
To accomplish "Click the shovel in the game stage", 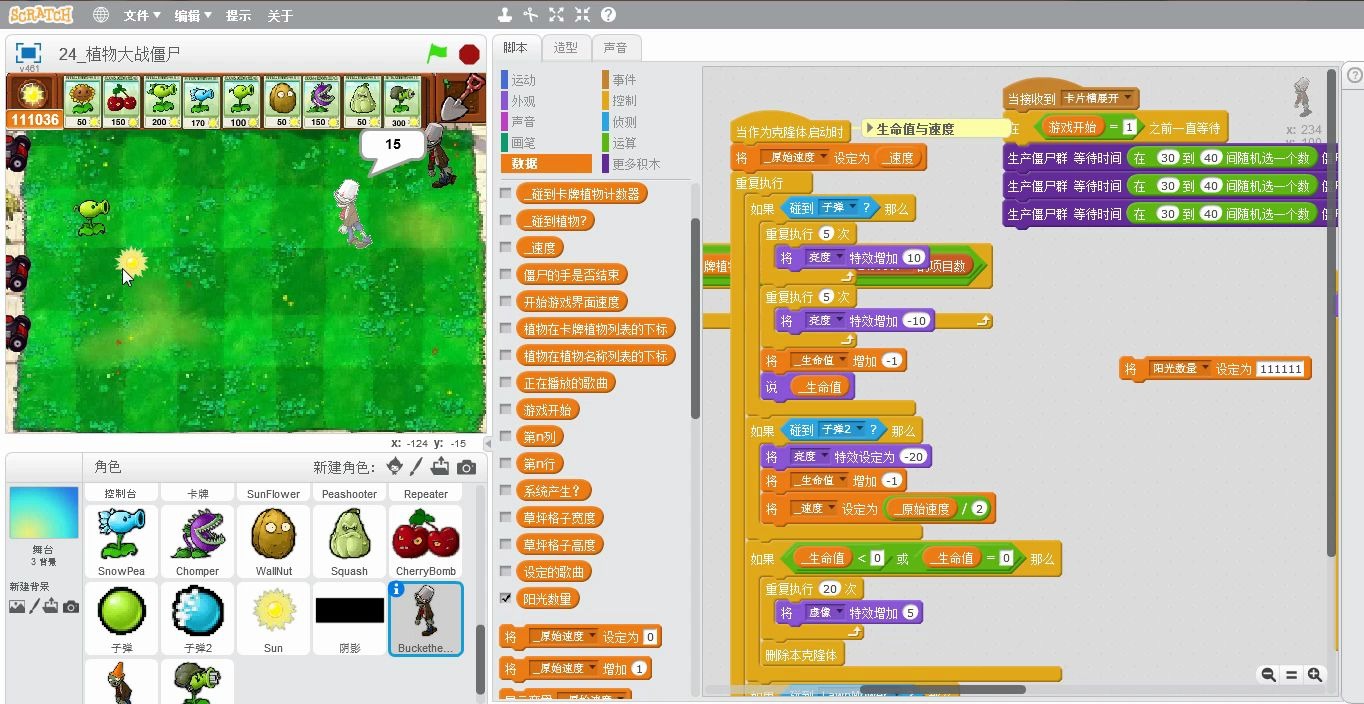I will click(463, 96).
